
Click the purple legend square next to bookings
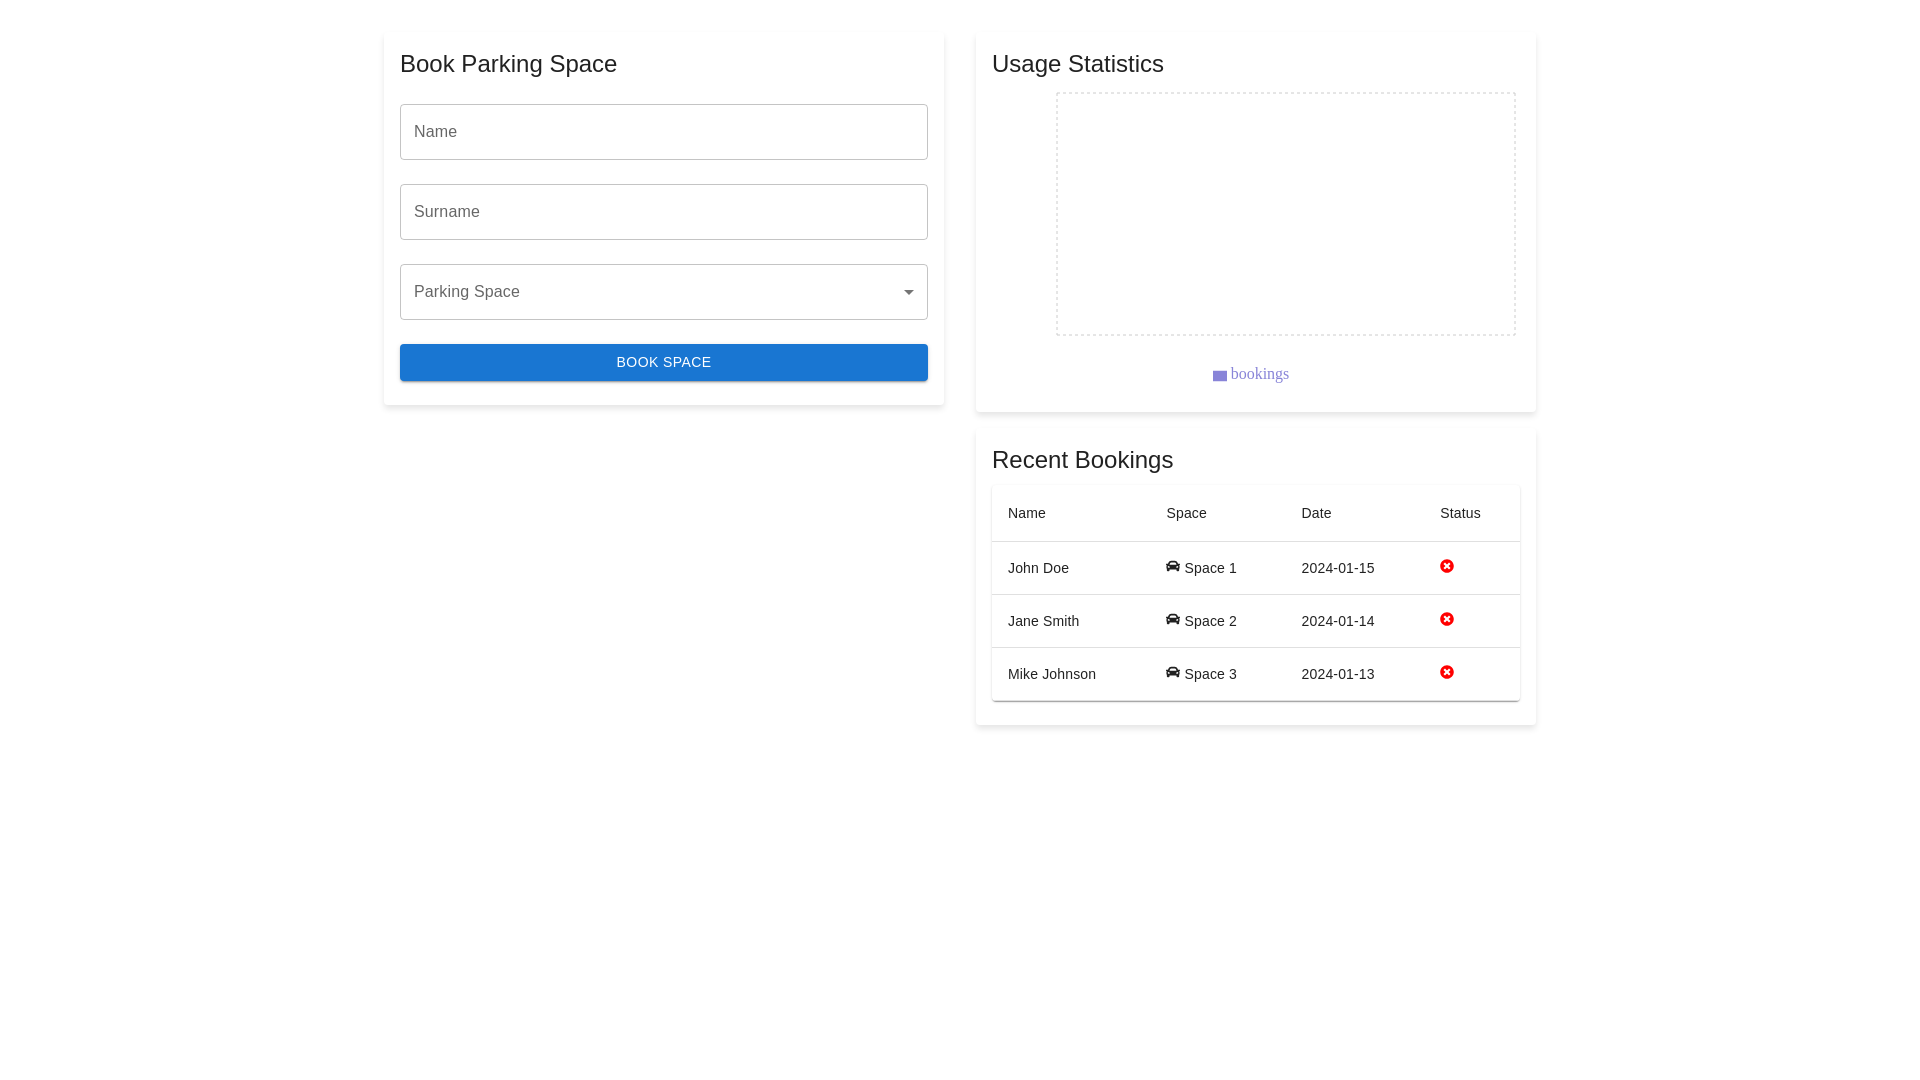pyautogui.click(x=1219, y=375)
